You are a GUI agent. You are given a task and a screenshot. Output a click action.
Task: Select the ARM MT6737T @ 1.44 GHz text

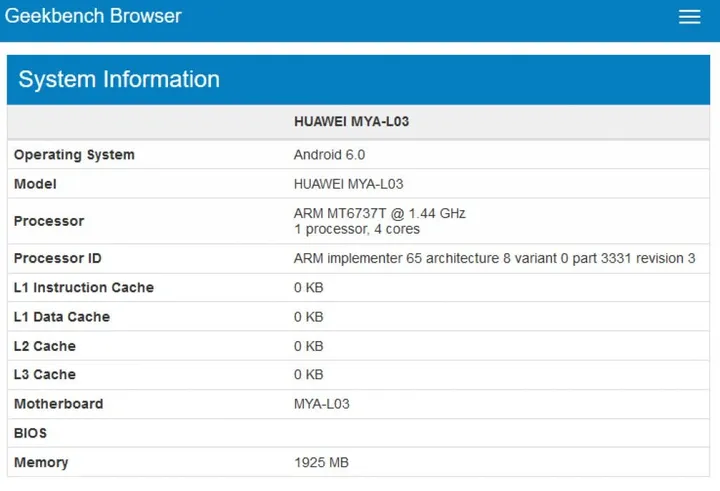379,213
